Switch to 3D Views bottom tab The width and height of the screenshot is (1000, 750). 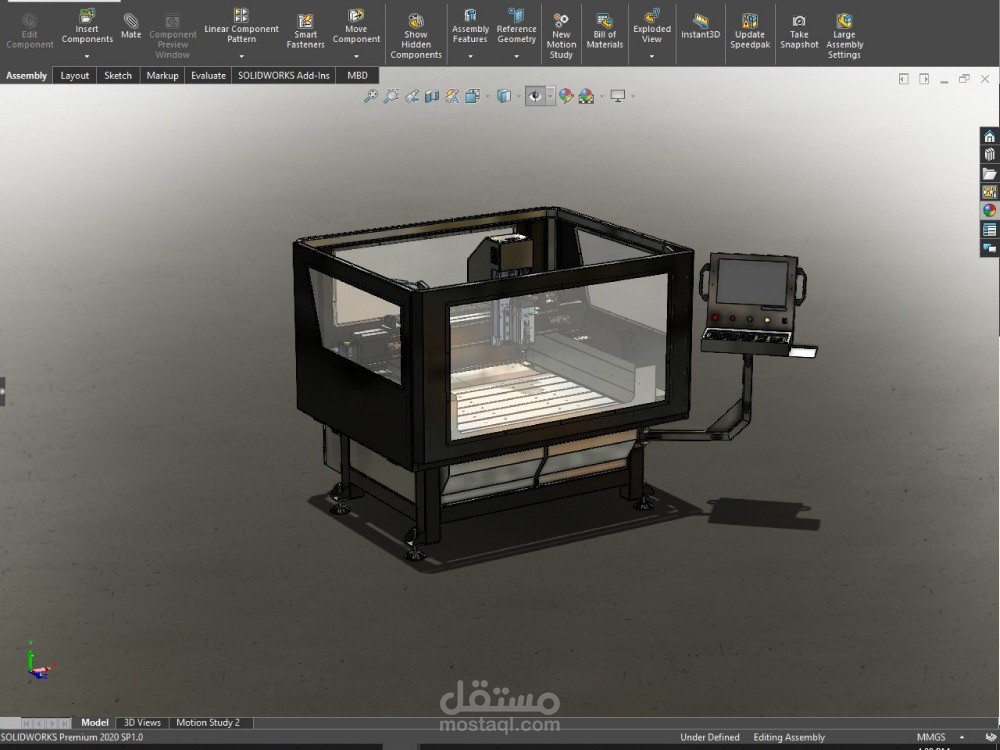[x=142, y=723]
